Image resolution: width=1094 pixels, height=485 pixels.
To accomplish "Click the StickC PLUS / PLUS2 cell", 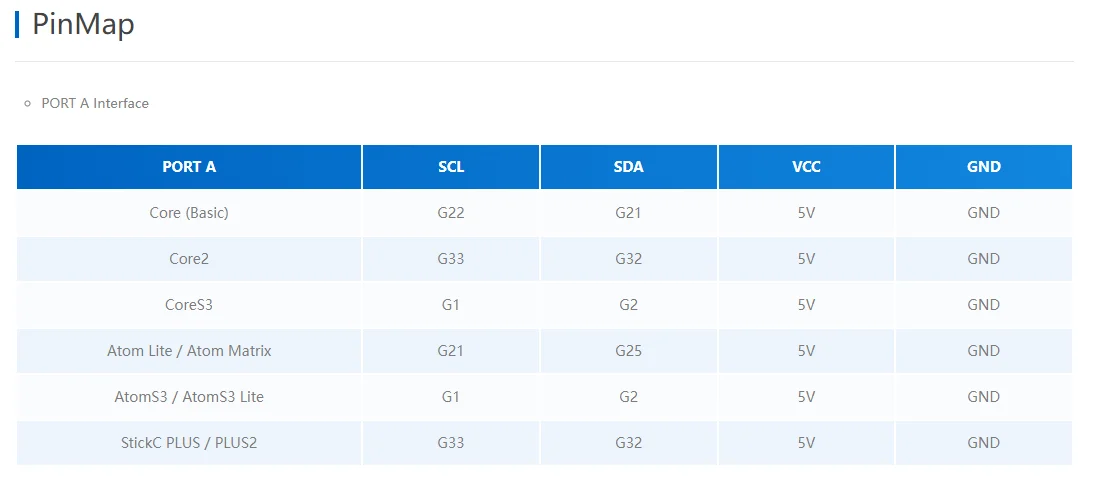I will pos(189,443).
